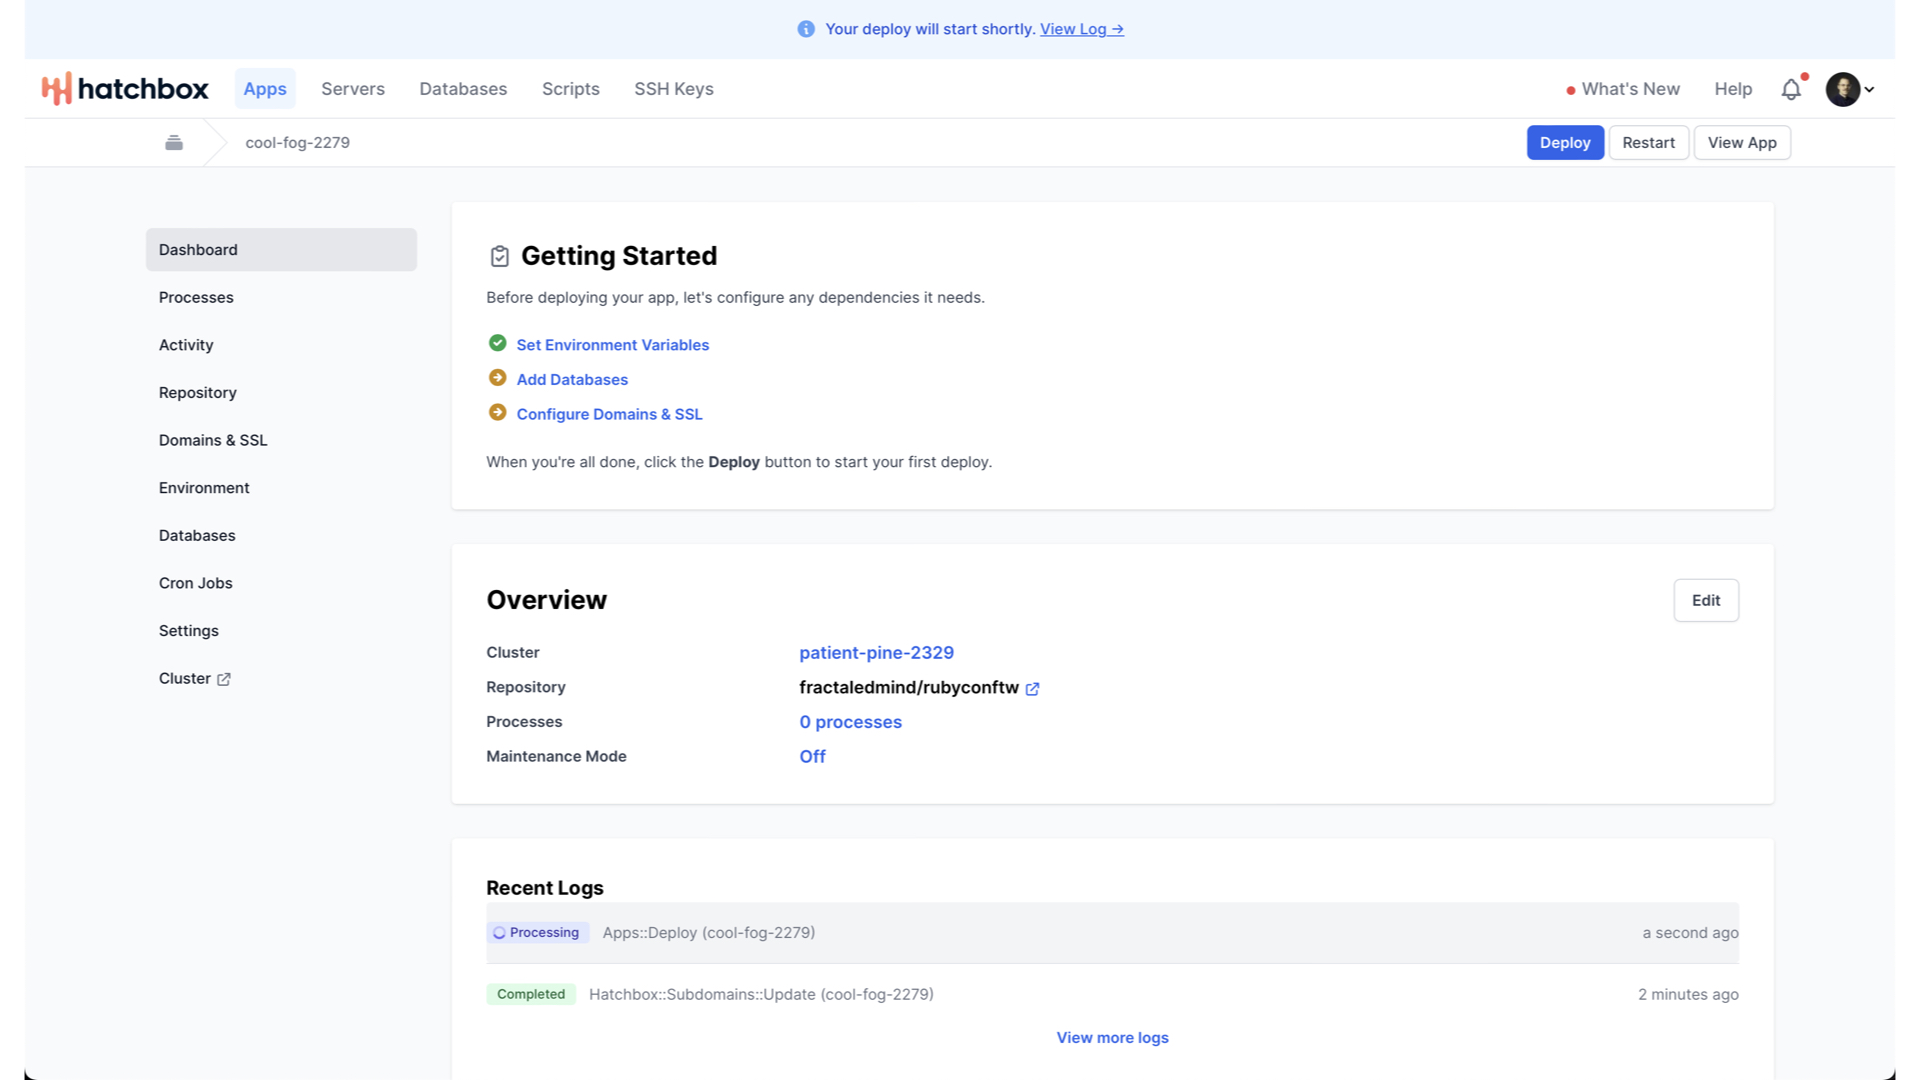This screenshot has width=1920, height=1080.
Task: Click the orange arrow beside Configure Domains & SSL
Action: (497, 413)
